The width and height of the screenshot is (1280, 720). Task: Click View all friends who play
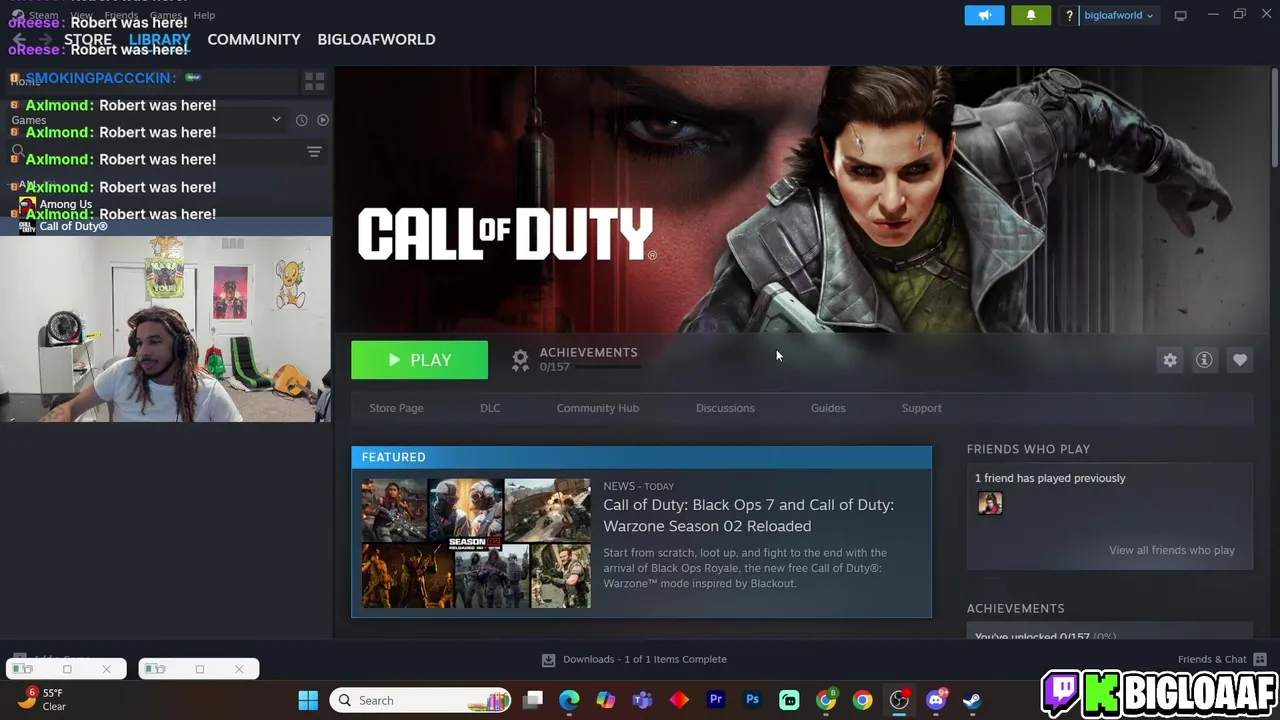click(x=1171, y=550)
